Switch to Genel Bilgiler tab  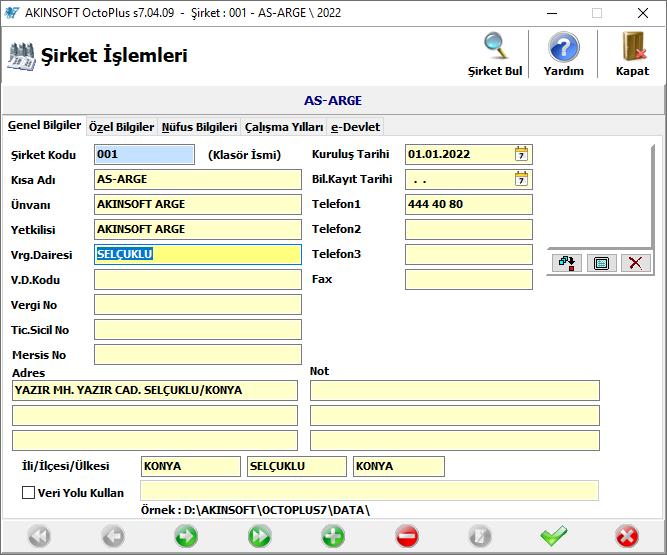point(44,125)
